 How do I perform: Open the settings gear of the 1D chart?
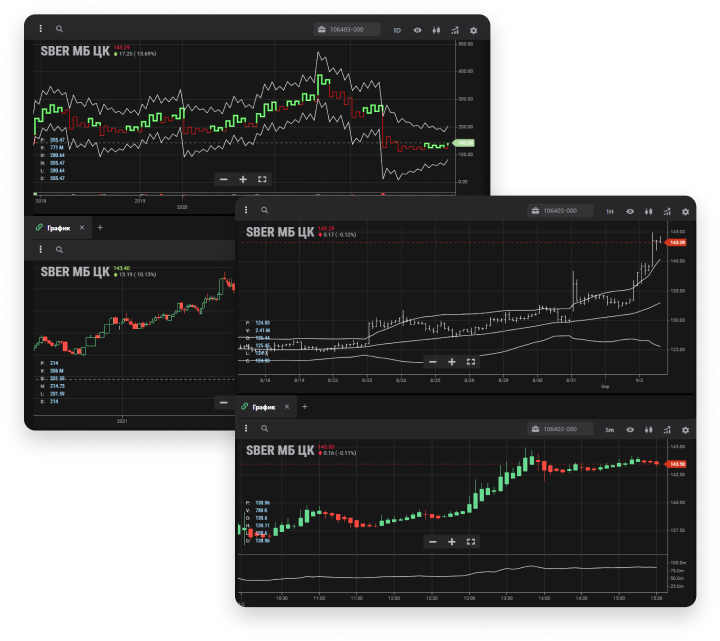(473, 30)
